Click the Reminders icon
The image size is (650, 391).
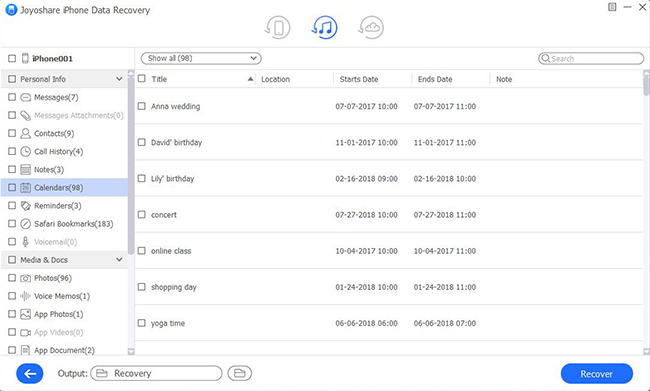click(x=26, y=206)
